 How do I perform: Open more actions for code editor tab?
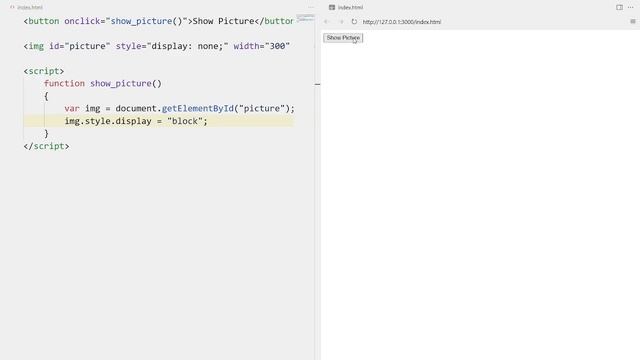(x=311, y=7)
